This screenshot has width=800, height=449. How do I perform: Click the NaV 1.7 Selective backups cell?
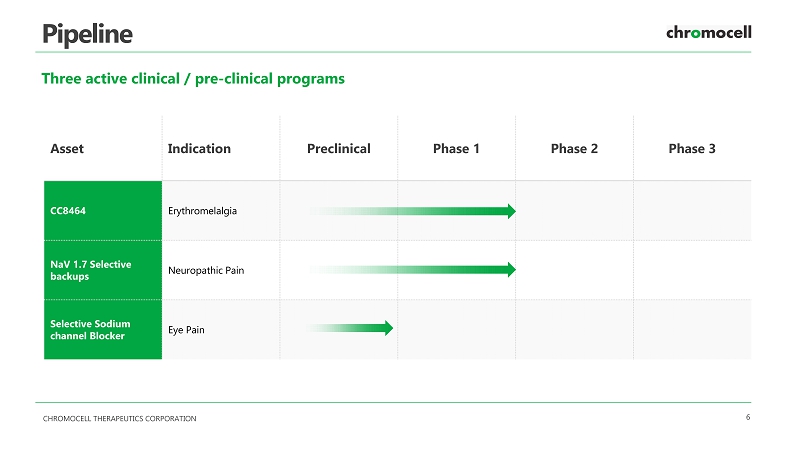point(102,270)
